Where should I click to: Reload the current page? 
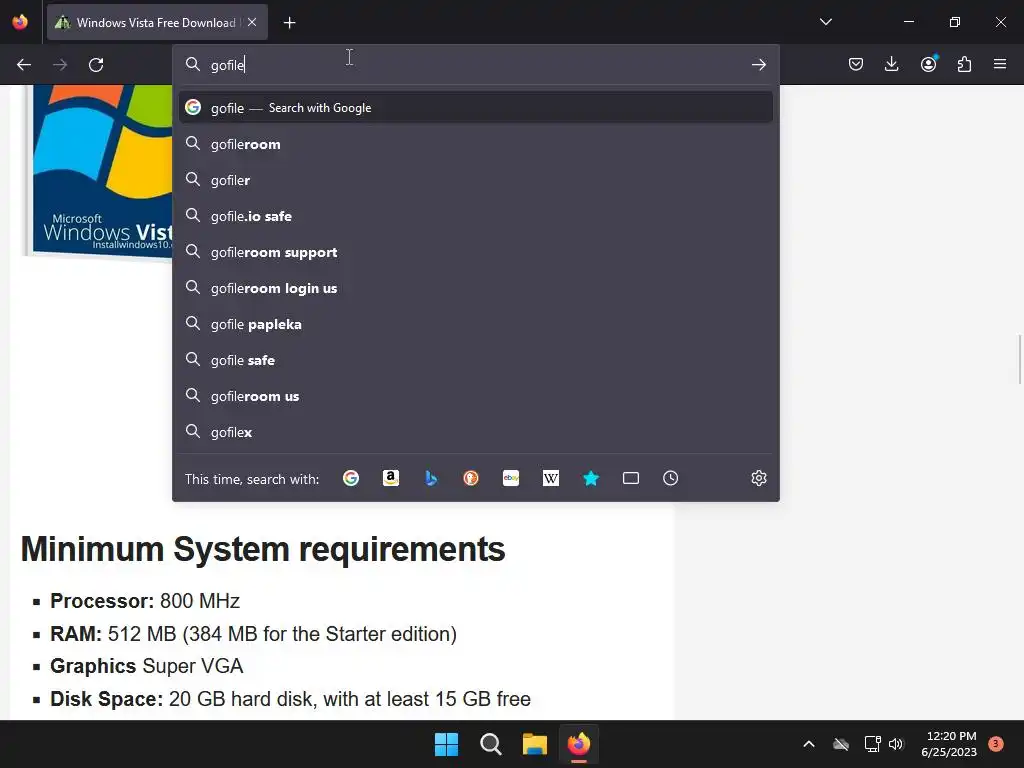(x=96, y=65)
